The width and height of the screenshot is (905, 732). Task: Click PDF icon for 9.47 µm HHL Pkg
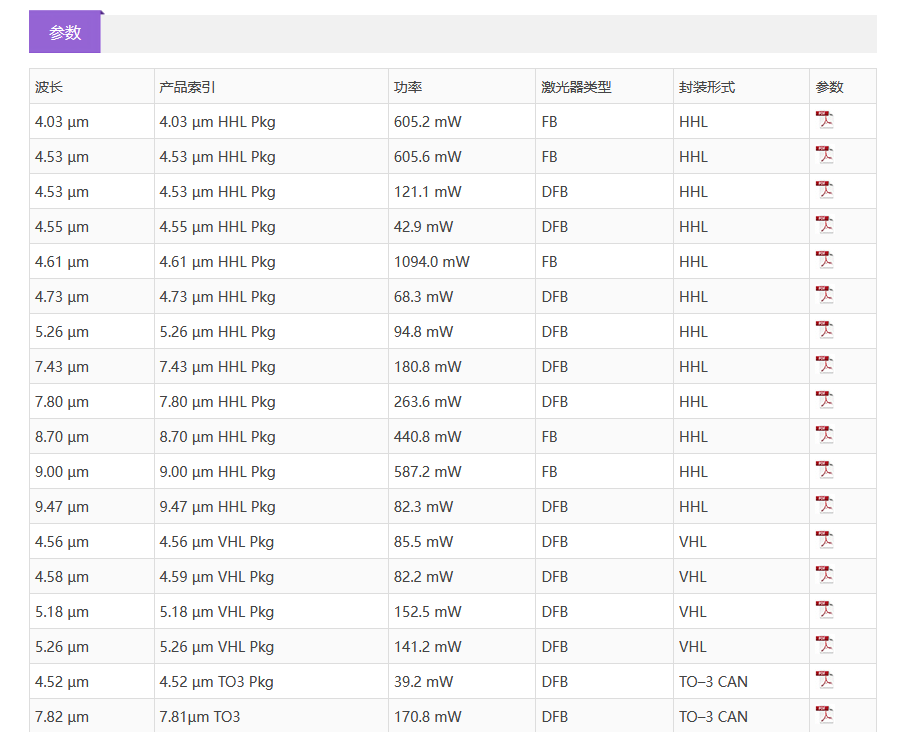pyautogui.click(x=825, y=506)
